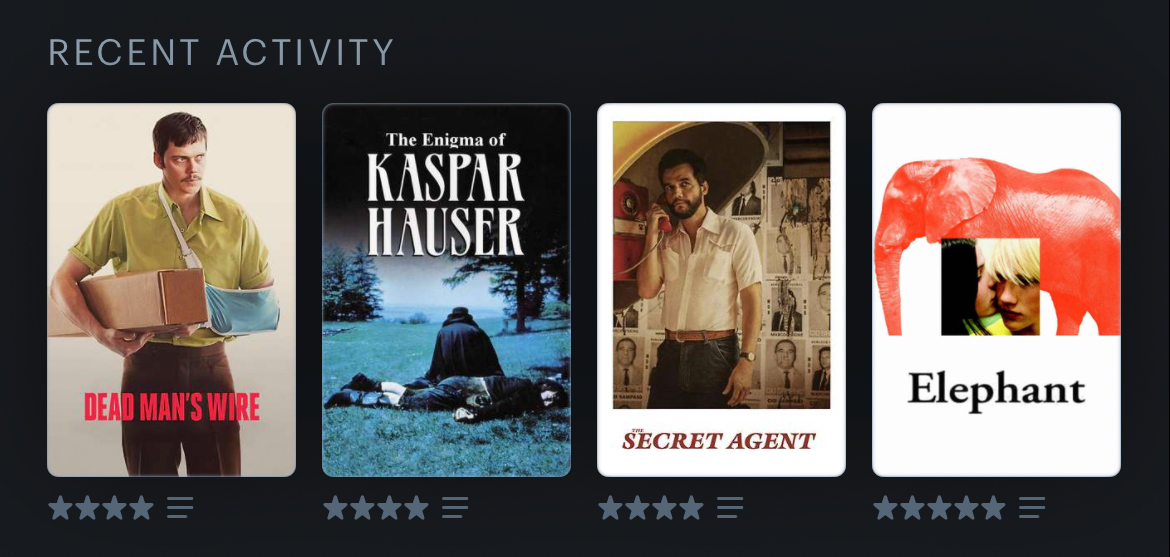
Task: Click the fourth star under Dead Man's Wire
Action: click(141, 508)
